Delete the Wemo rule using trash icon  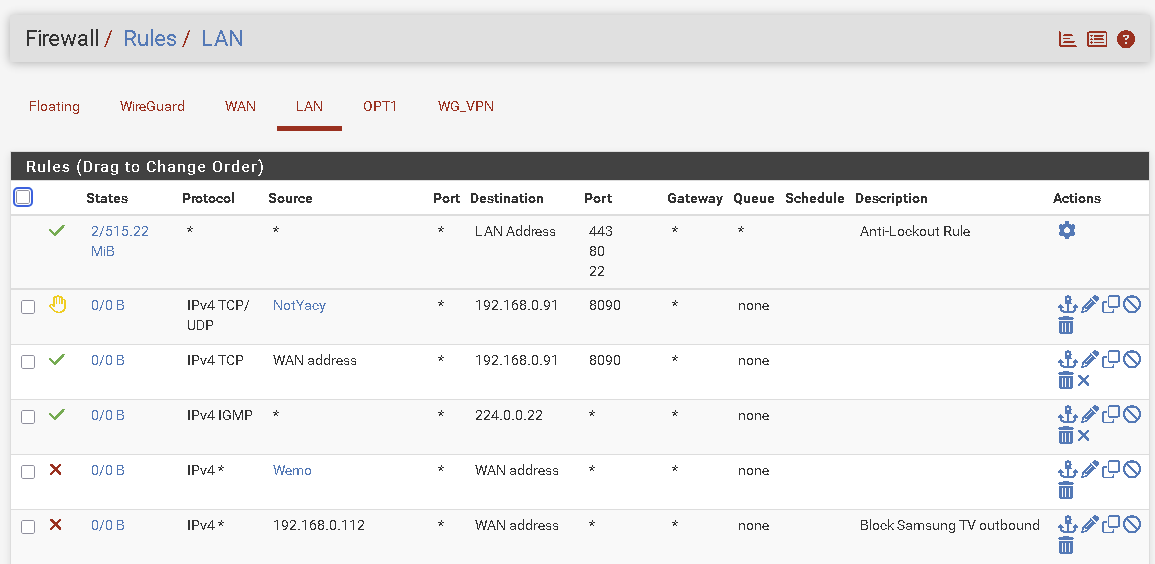1066,490
